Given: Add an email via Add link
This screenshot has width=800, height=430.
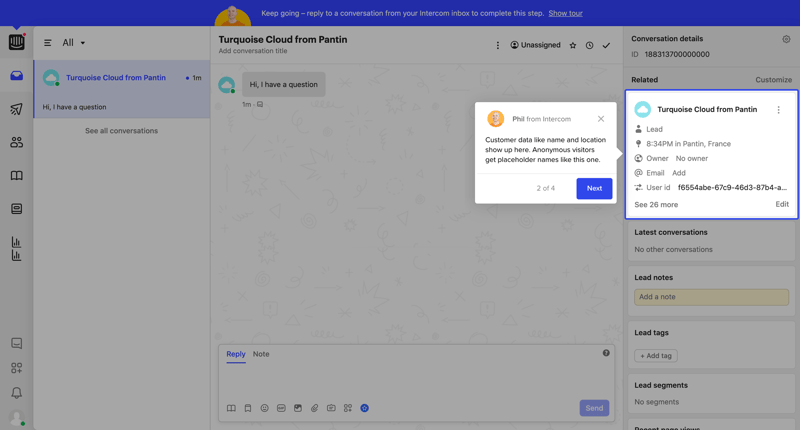Looking at the screenshot, I should point(679,173).
